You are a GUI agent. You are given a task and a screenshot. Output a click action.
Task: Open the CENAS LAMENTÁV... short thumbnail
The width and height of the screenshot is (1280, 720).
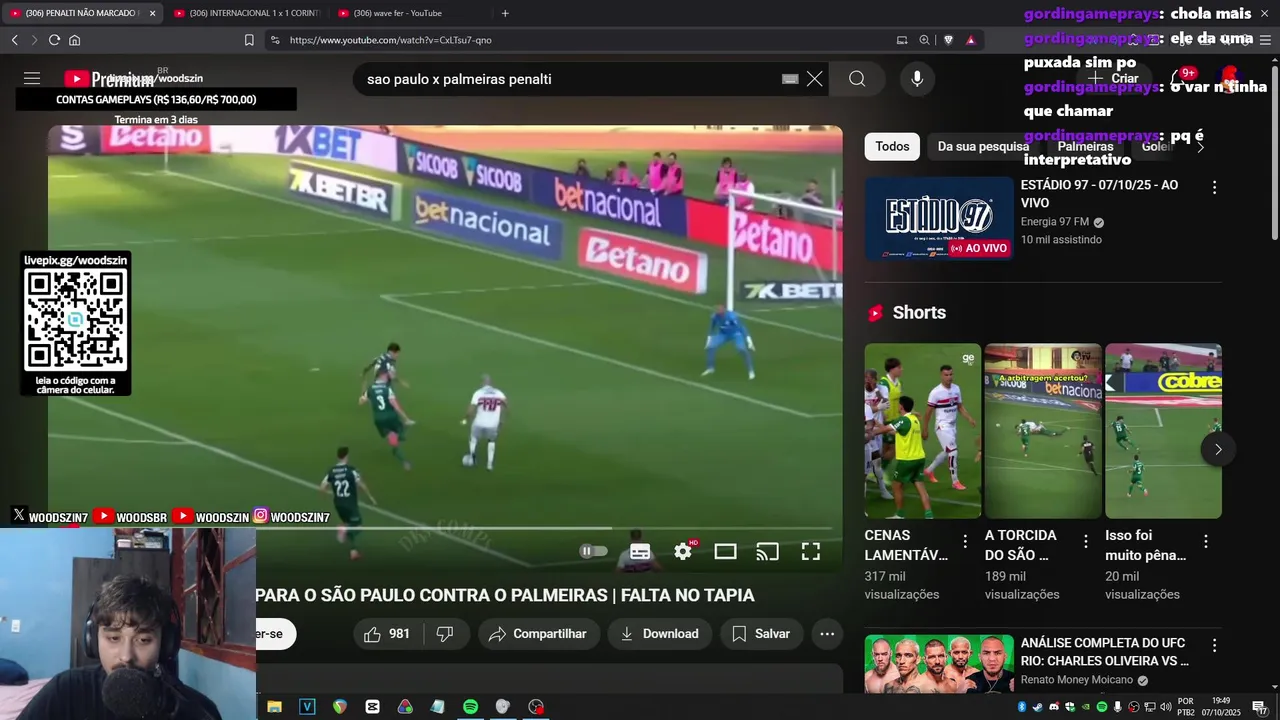[923, 431]
